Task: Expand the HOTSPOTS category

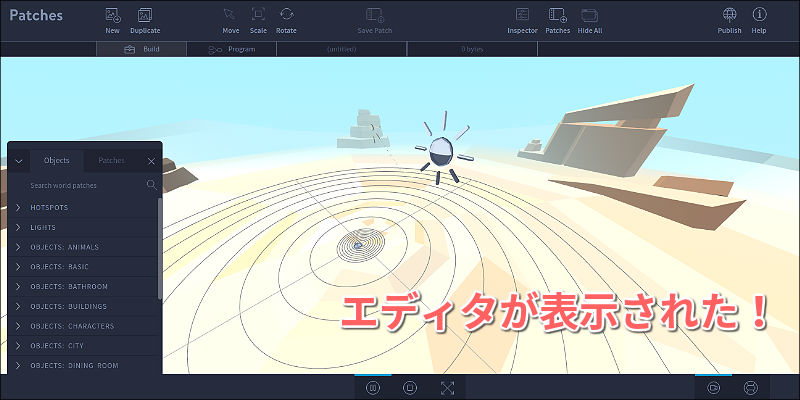Action: [x=83, y=208]
